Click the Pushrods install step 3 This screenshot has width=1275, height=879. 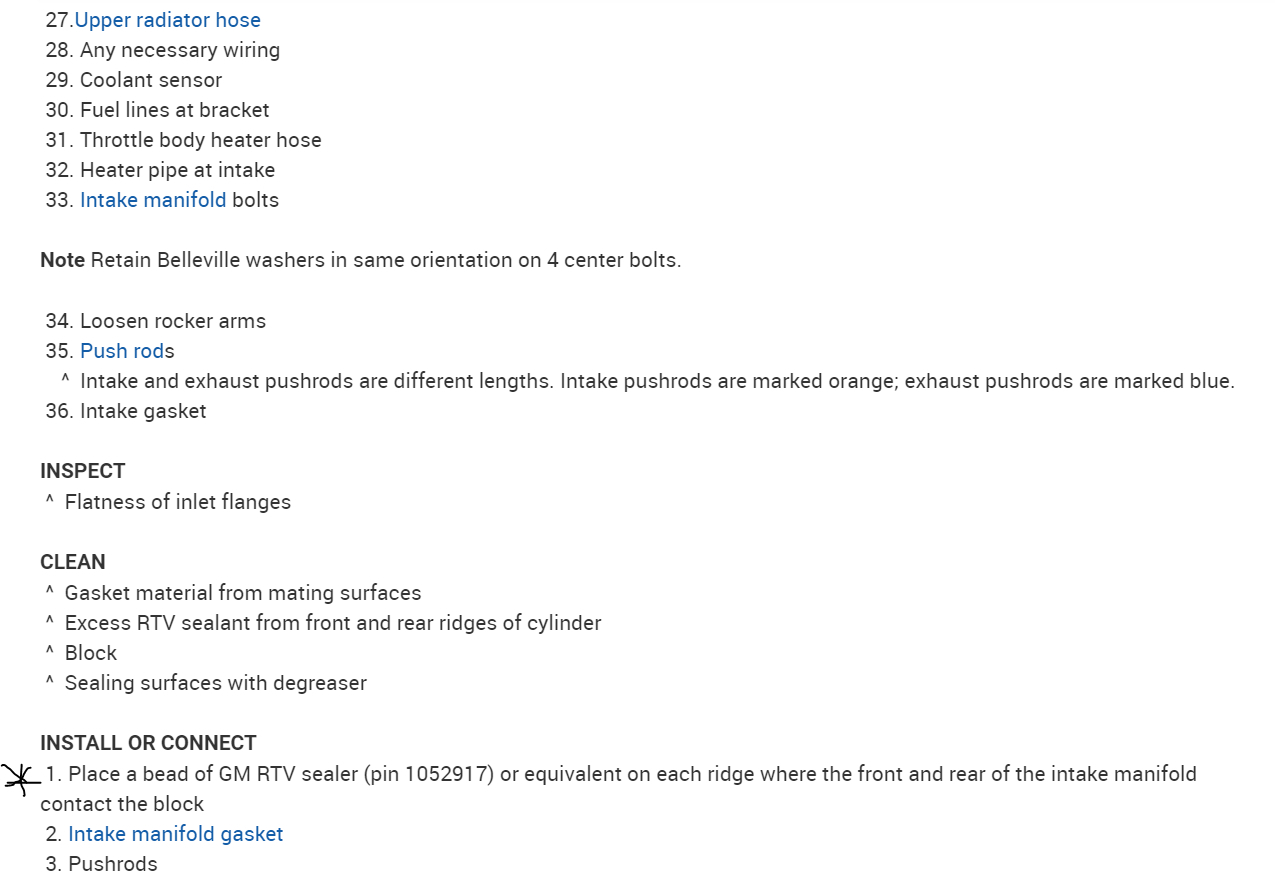click(112, 864)
